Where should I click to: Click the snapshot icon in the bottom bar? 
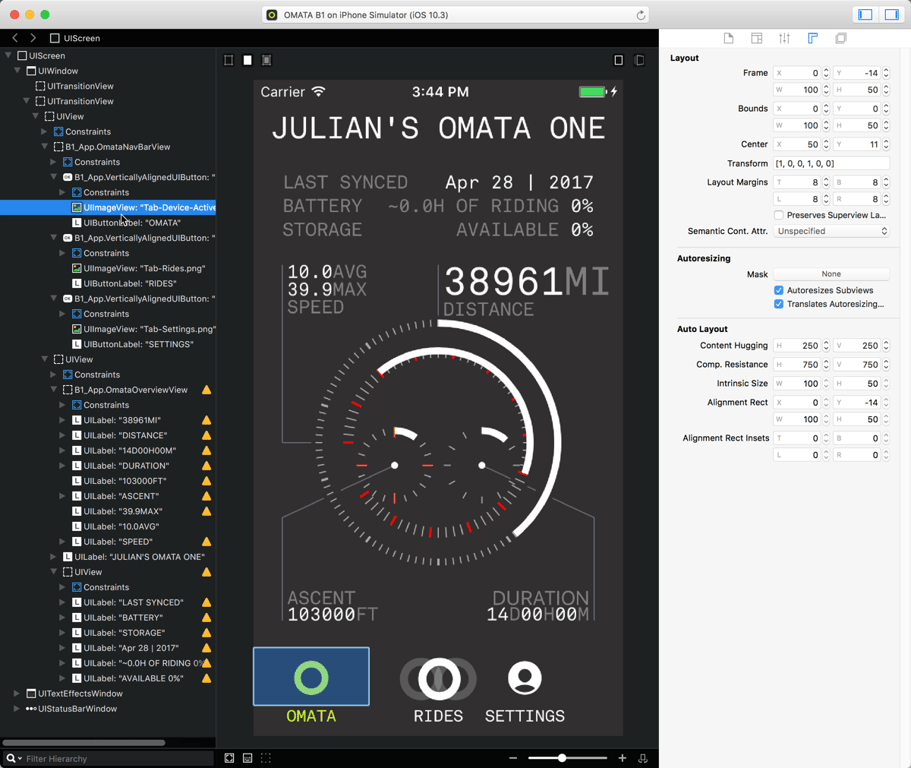tap(248, 758)
